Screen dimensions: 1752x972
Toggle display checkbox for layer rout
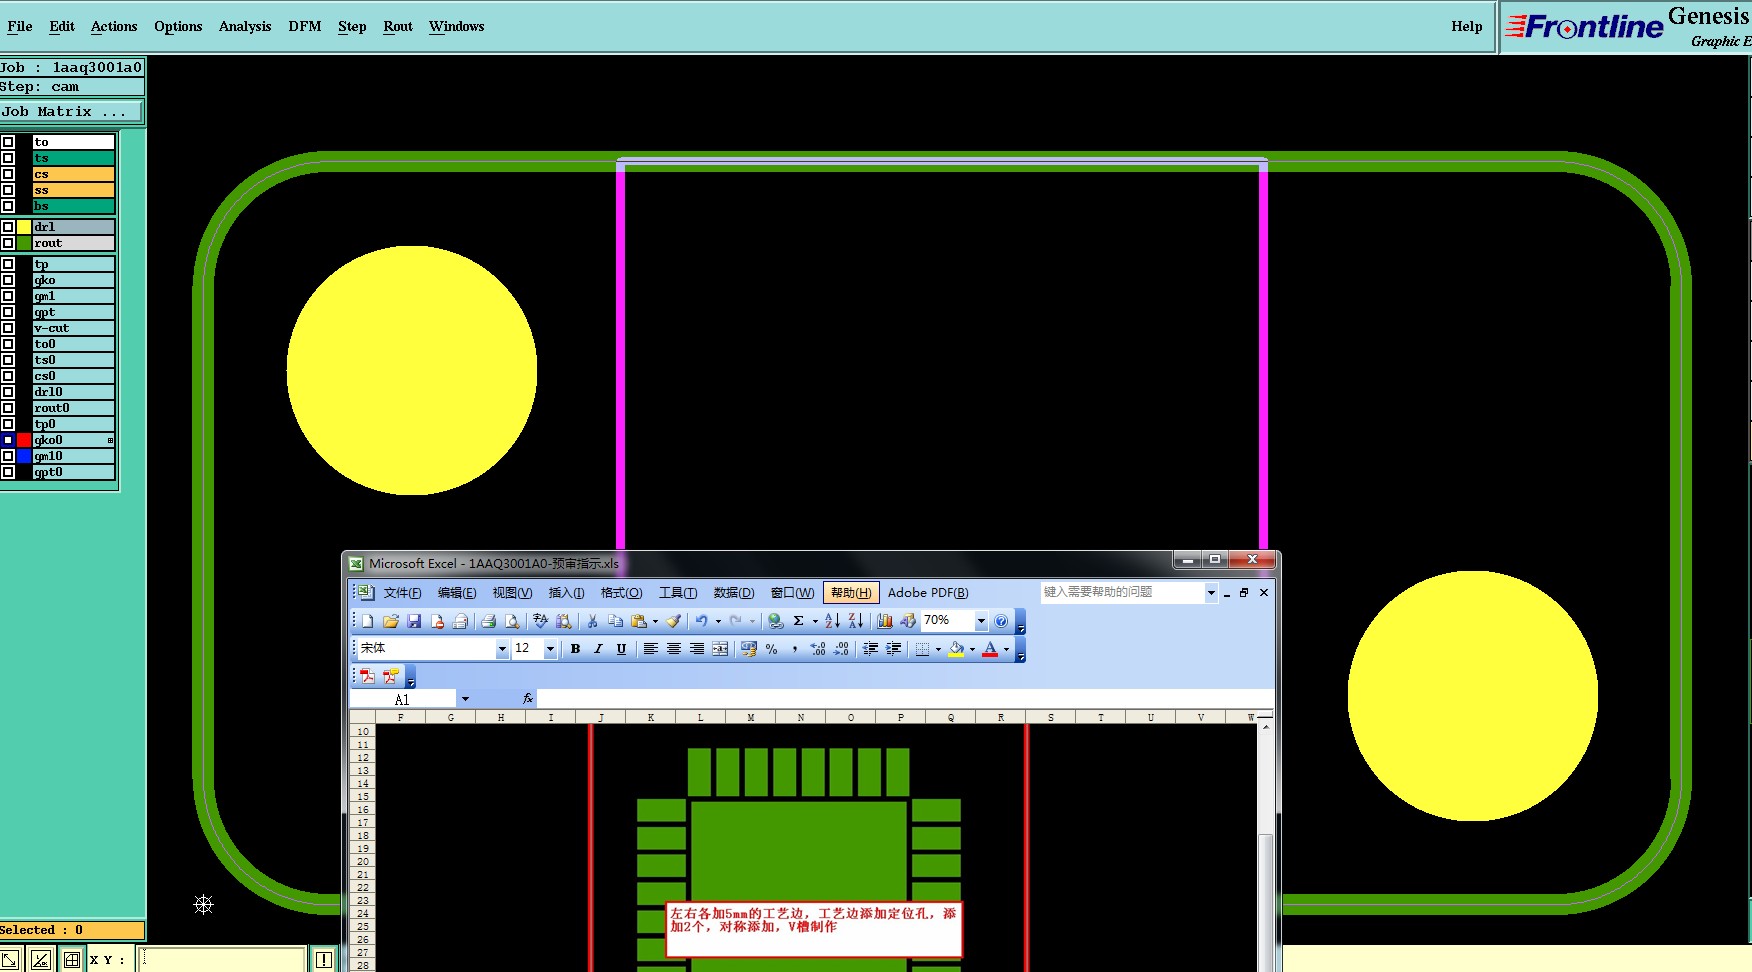8,243
